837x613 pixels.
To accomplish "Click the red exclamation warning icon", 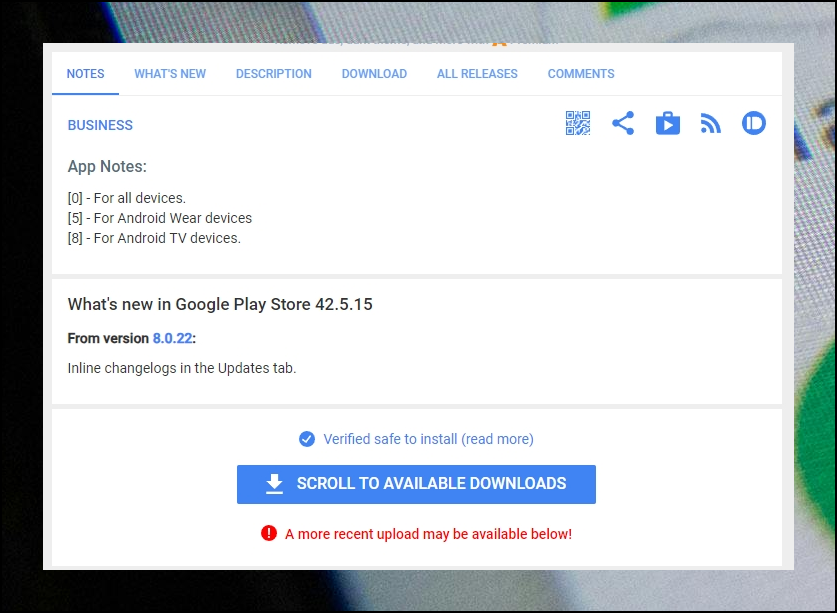I will tap(269, 533).
